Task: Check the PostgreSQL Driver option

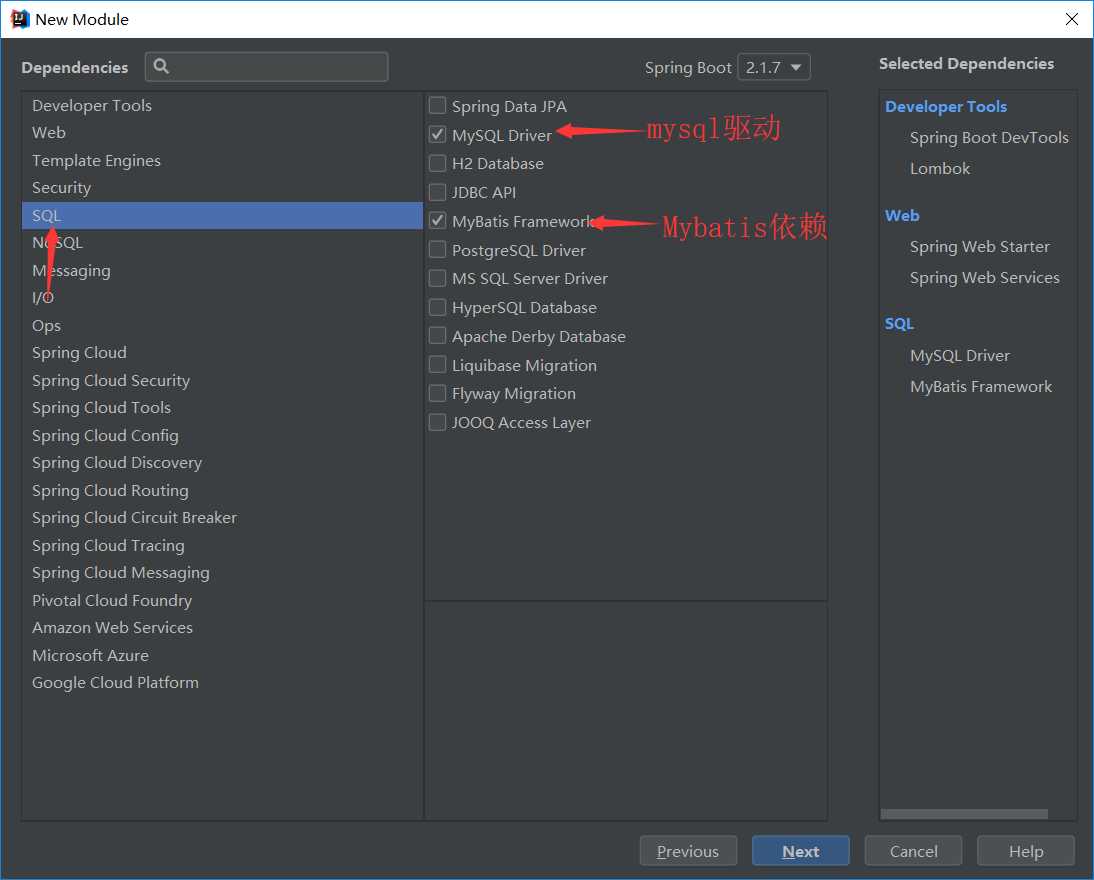Action: click(x=437, y=249)
